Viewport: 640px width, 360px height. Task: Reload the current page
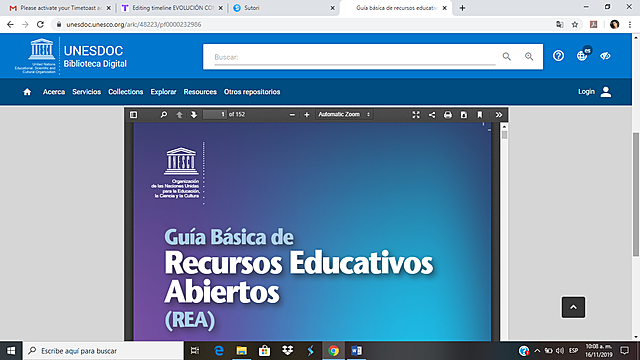tap(40, 24)
